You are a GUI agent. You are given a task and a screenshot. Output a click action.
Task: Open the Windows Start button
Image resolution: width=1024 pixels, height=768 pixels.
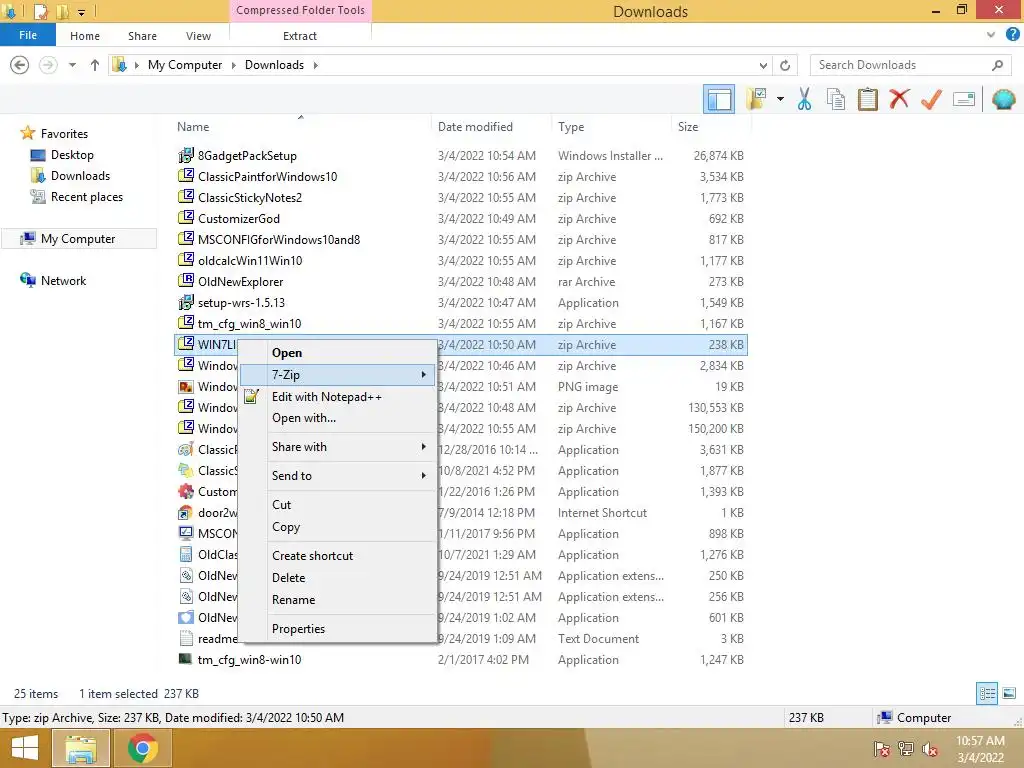(24, 748)
